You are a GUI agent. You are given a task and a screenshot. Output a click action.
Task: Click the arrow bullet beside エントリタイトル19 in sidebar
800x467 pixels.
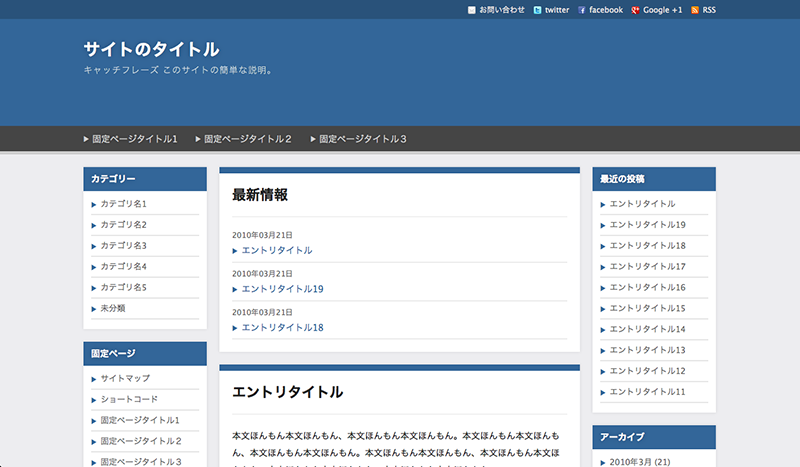click(x=603, y=225)
